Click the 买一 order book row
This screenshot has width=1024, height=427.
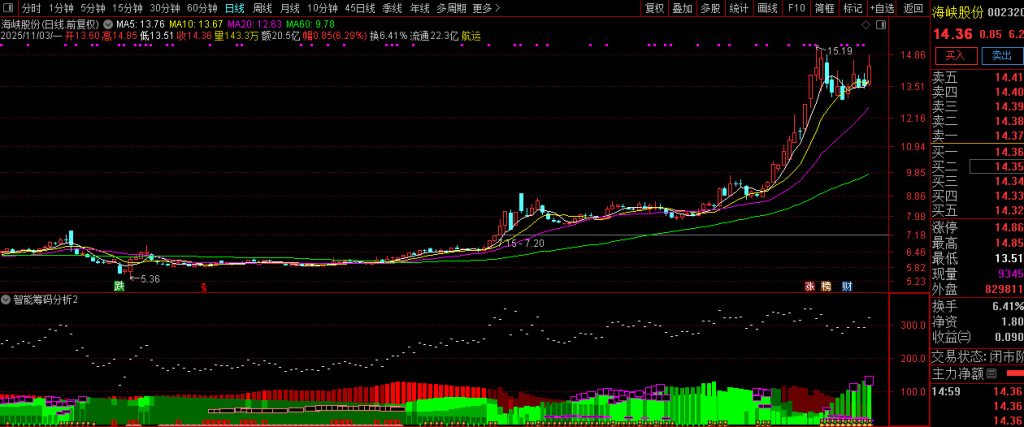coord(977,151)
